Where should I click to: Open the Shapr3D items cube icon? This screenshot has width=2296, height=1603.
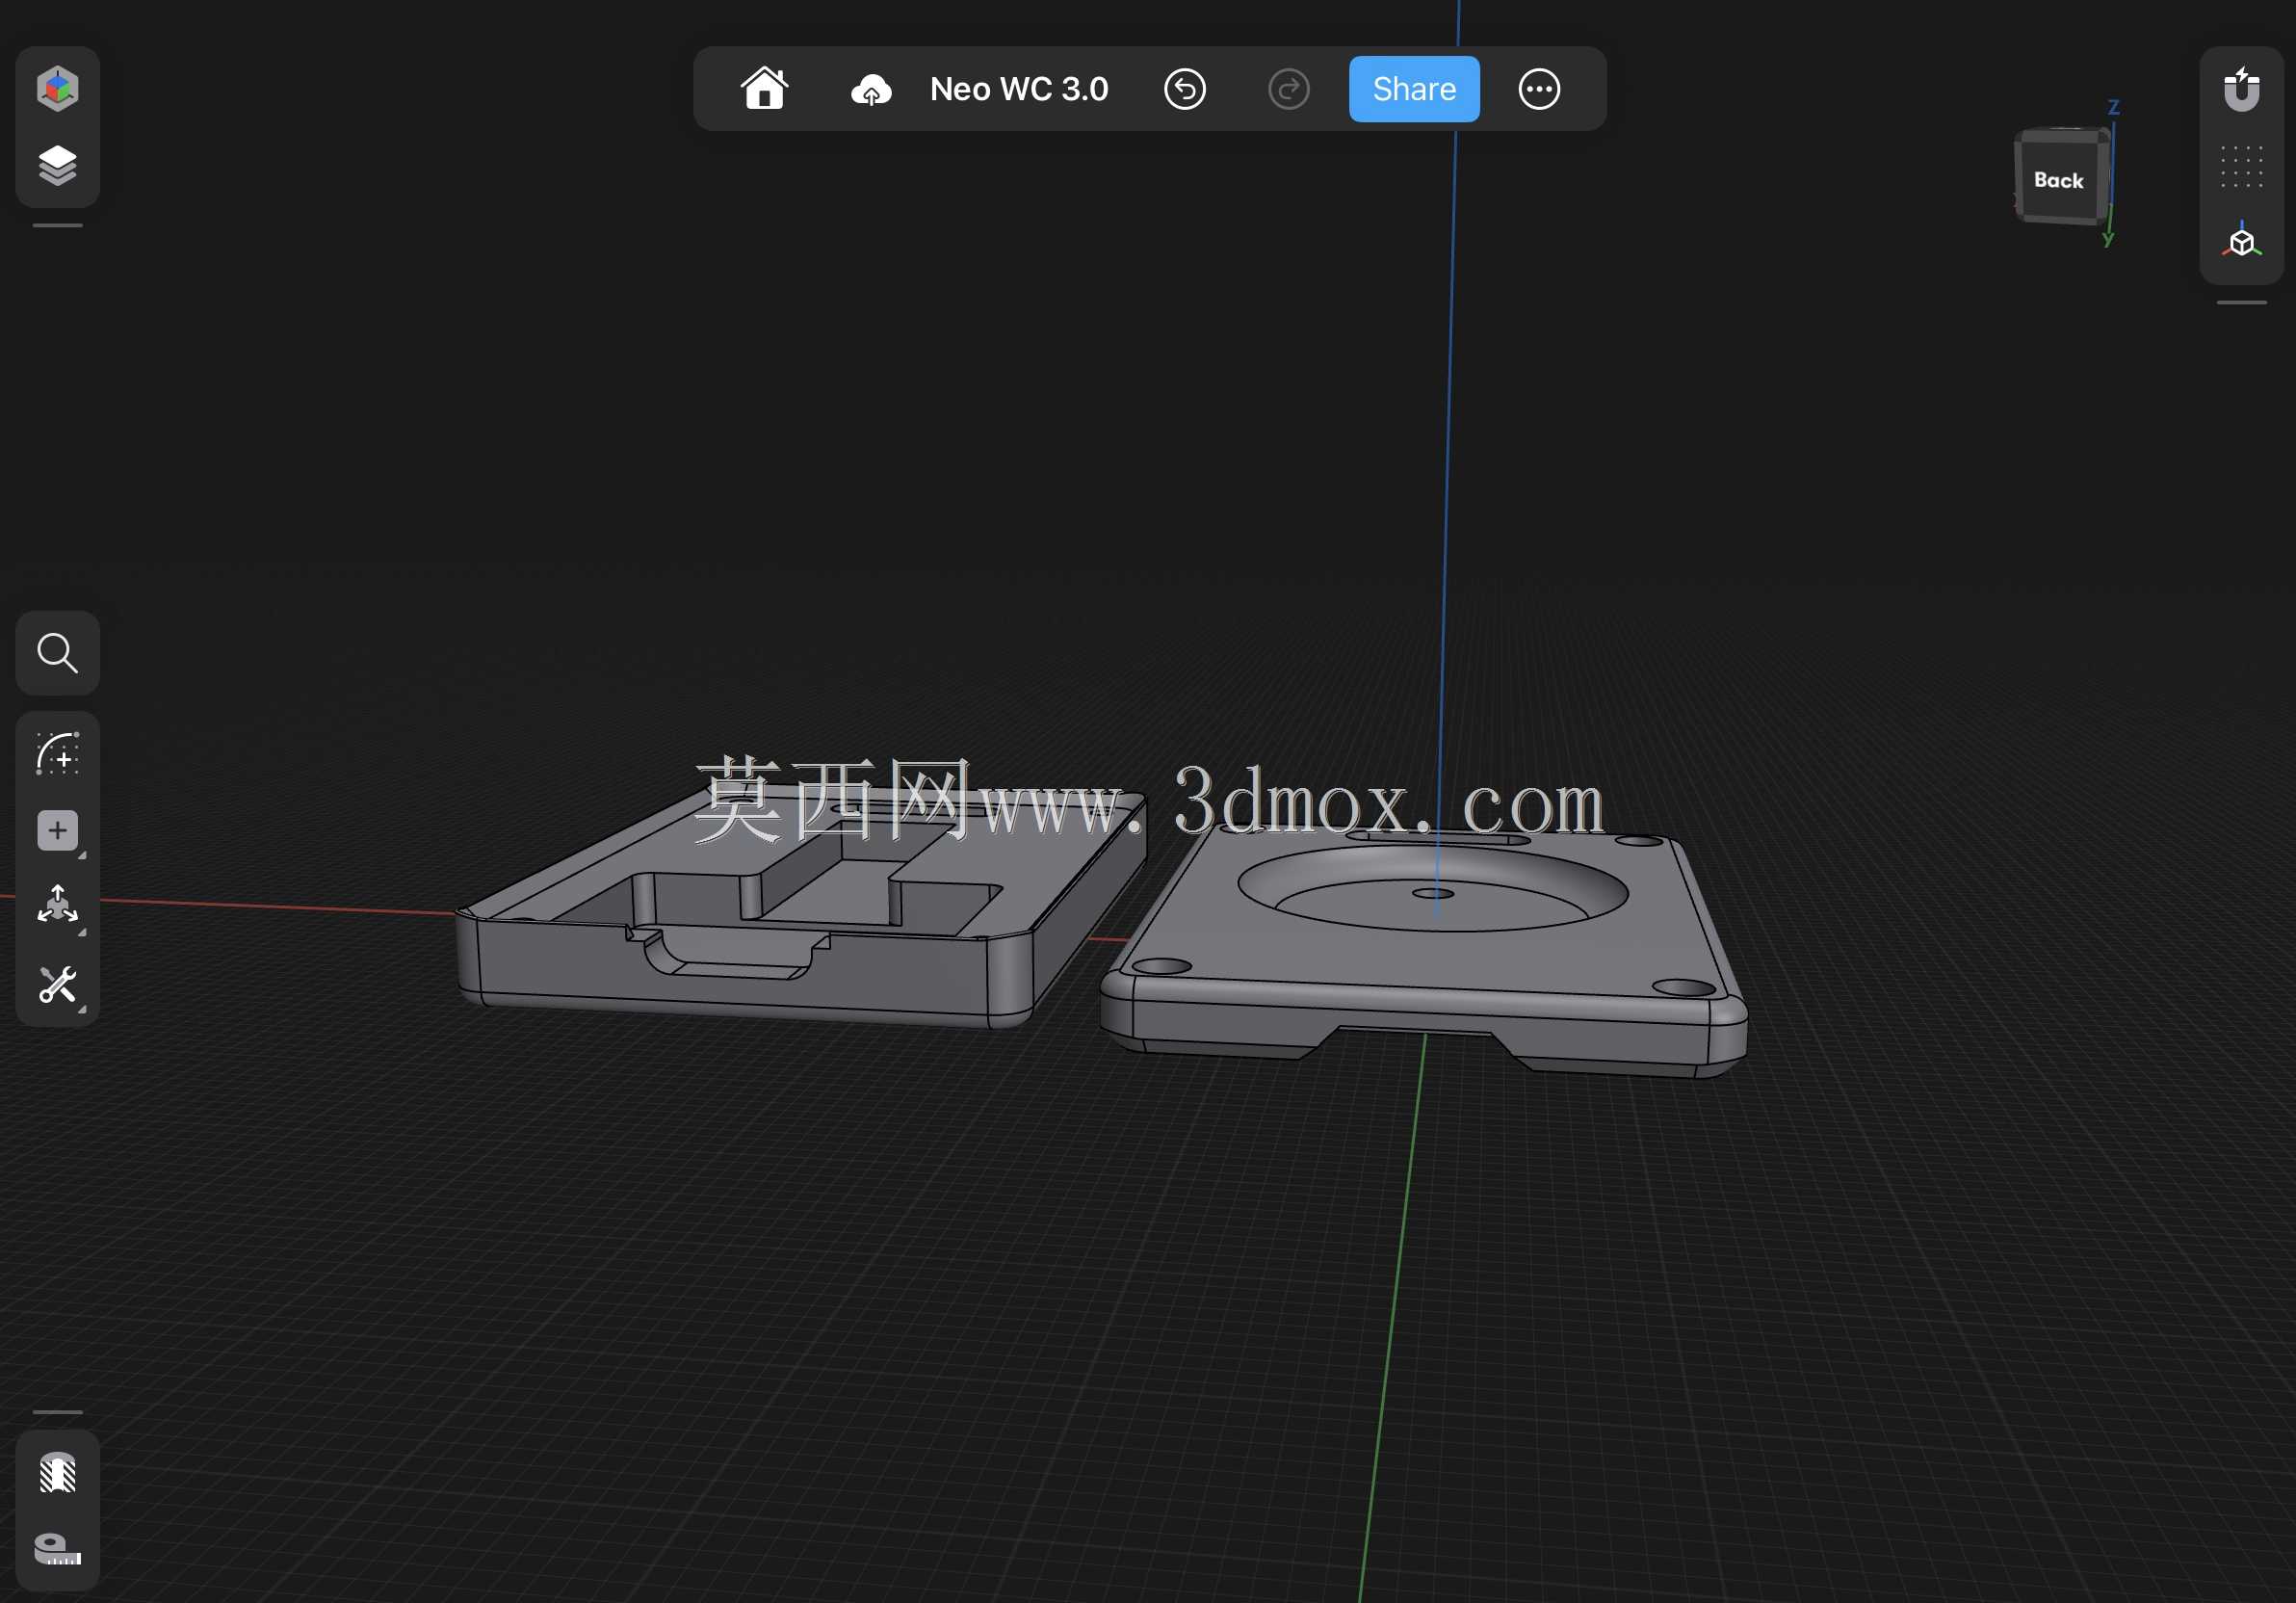[57, 89]
